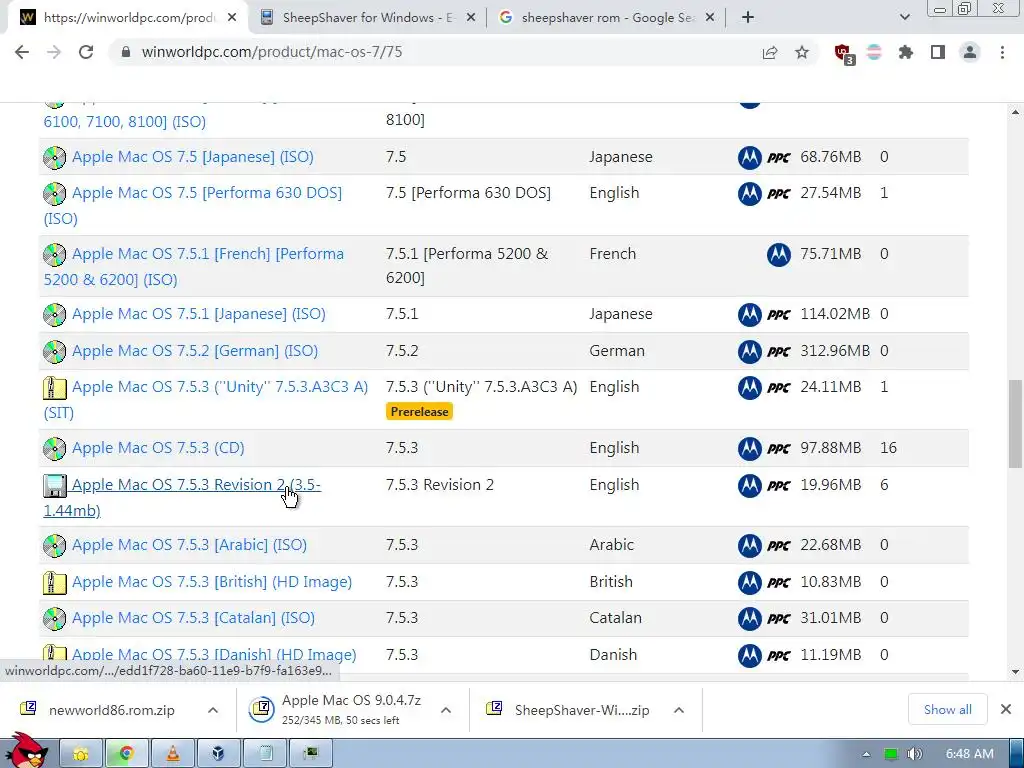Click the volume speaker tray icon
Screen dimensions: 1024x768
tap(914, 754)
